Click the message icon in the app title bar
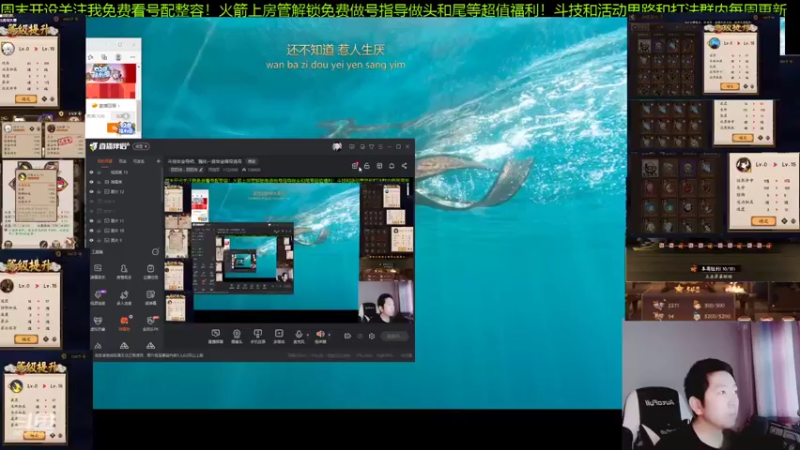The height and width of the screenshot is (450, 800). tap(352, 147)
